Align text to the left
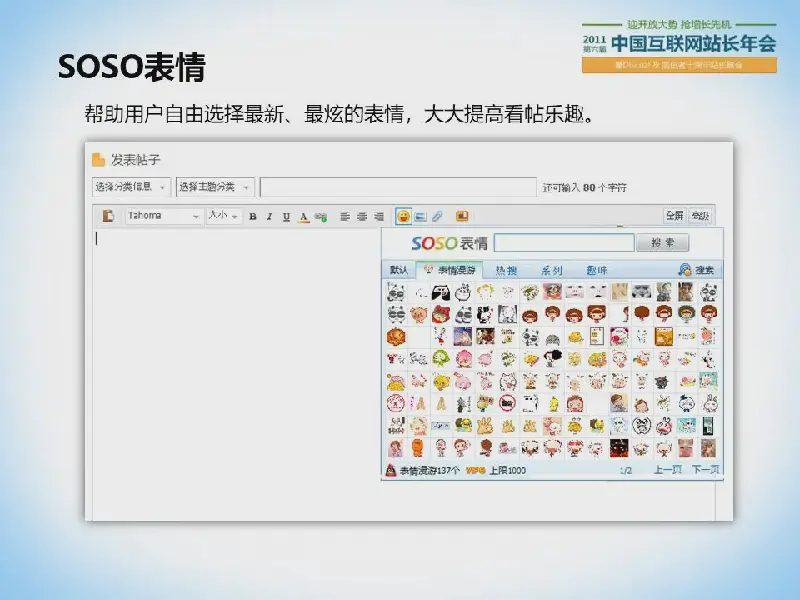 tap(345, 216)
